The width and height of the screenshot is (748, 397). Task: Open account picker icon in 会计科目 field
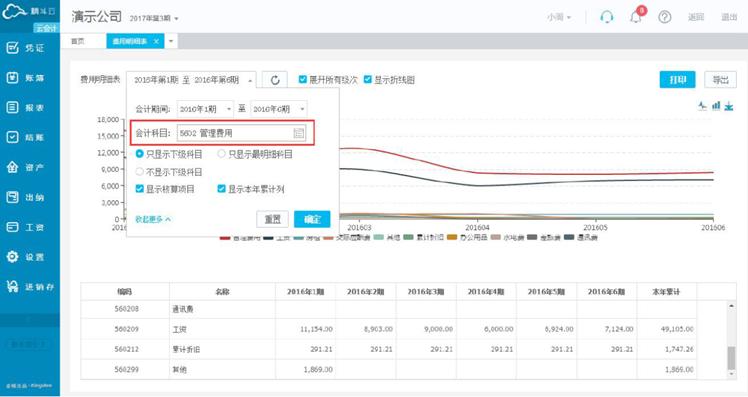(x=299, y=133)
